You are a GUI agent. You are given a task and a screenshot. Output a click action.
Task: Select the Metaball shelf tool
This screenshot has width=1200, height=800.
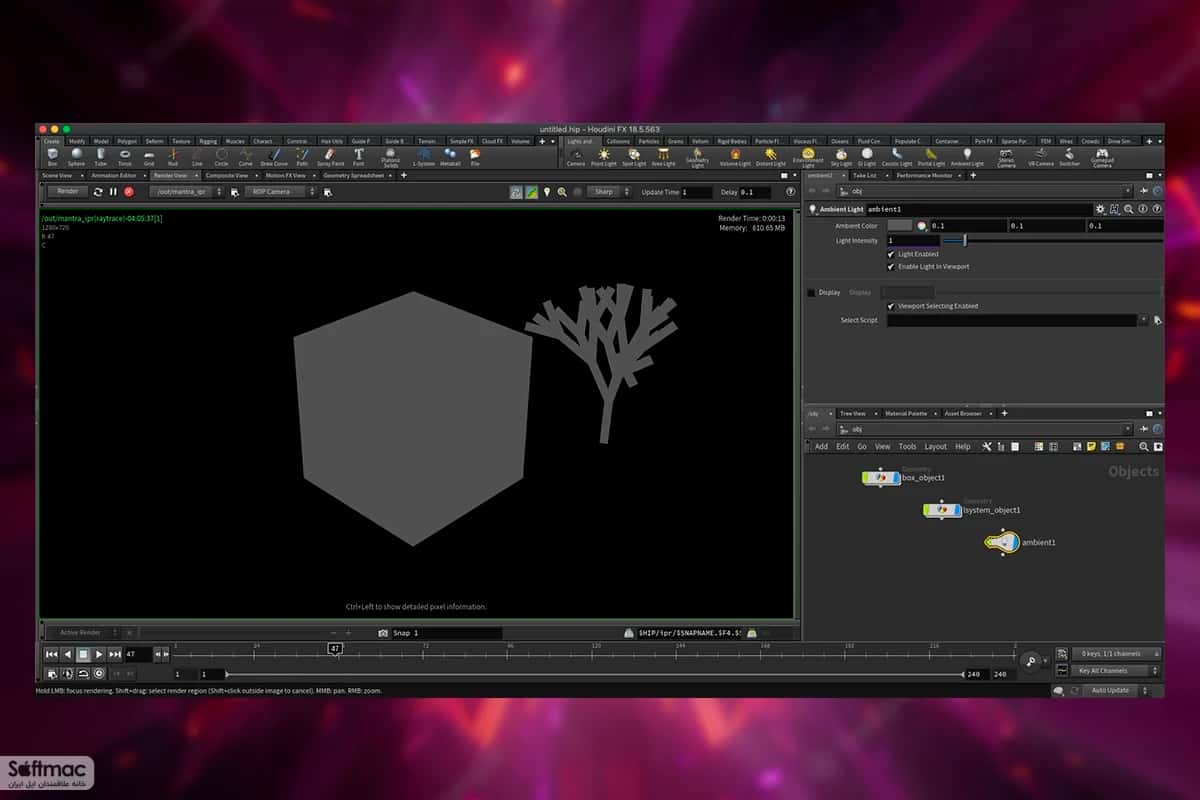(x=450, y=157)
